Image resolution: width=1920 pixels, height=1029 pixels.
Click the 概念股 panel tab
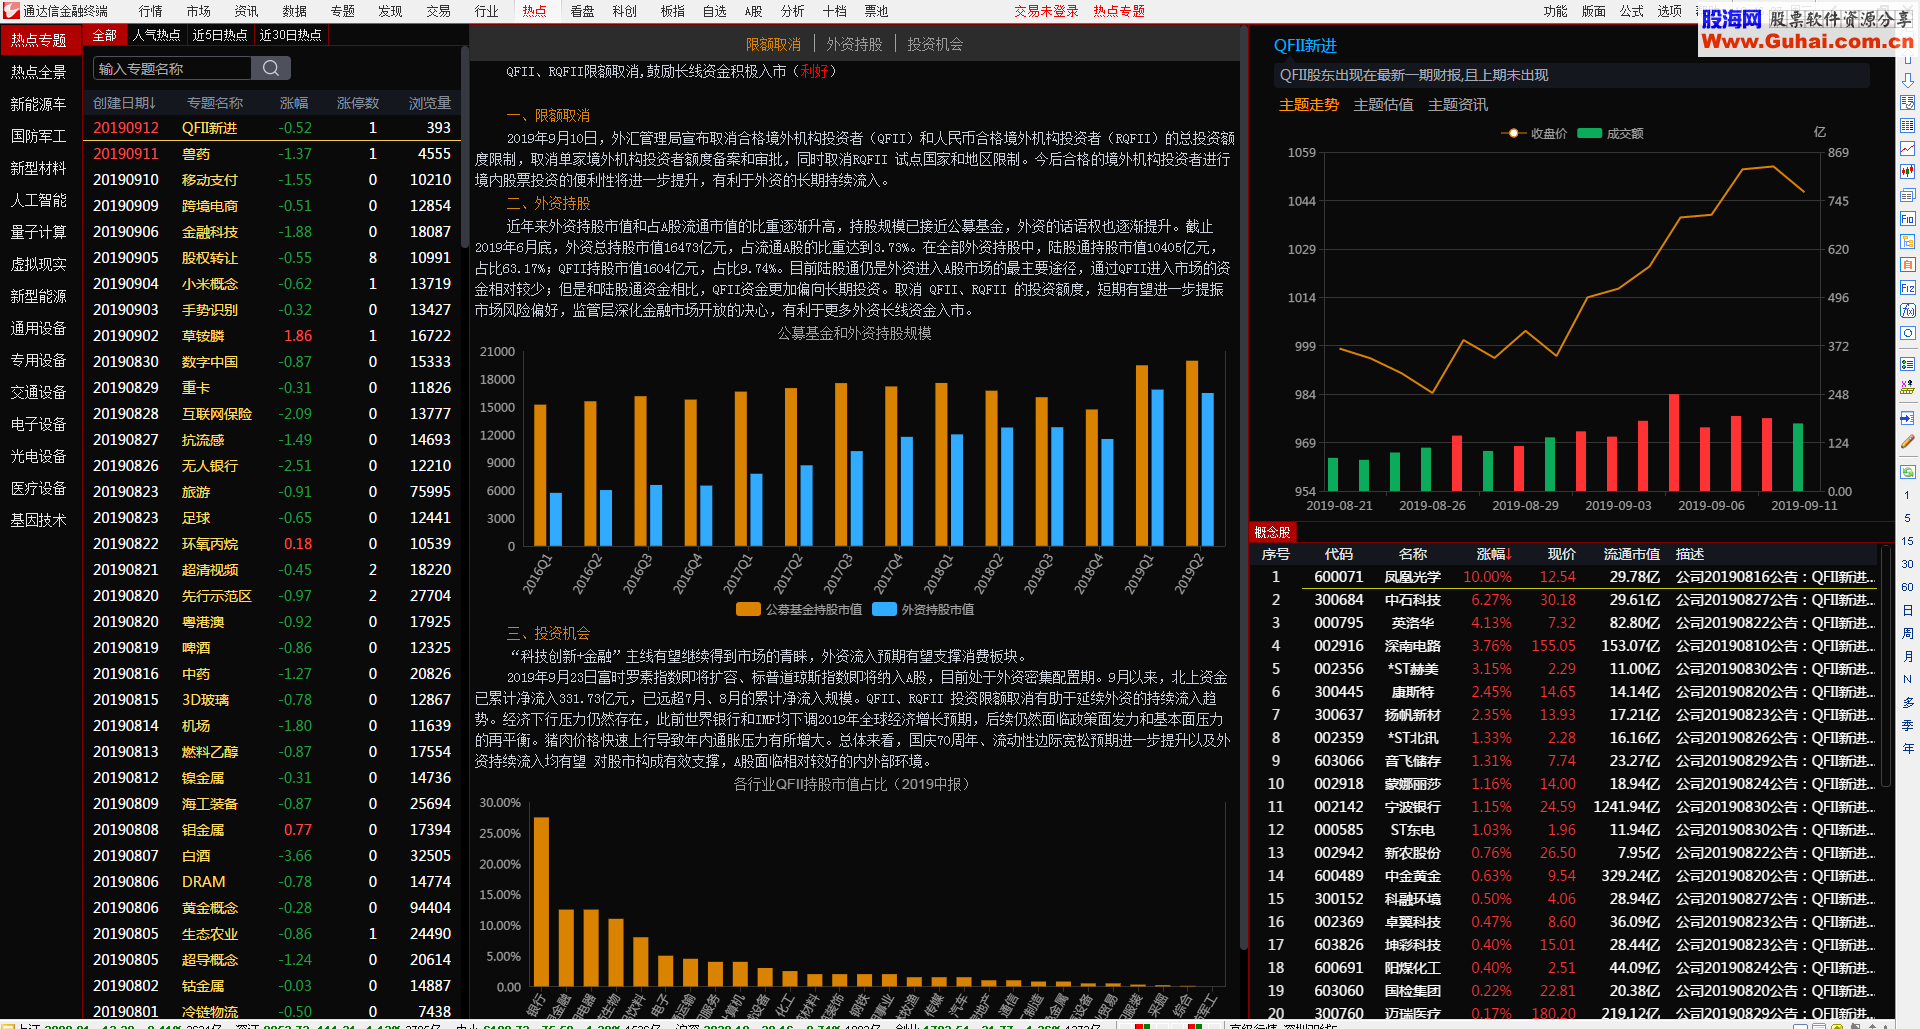[1272, 532]
